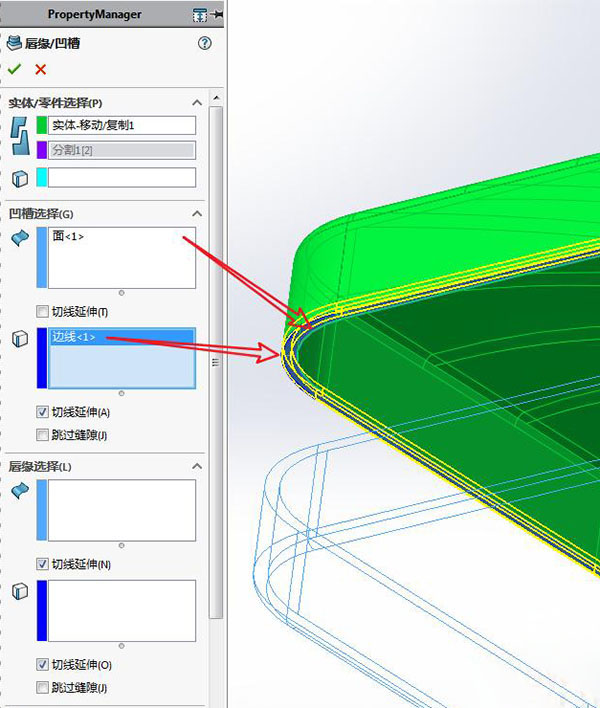
Task: Click lip face selection icon
Action: (x=20, y=490)
